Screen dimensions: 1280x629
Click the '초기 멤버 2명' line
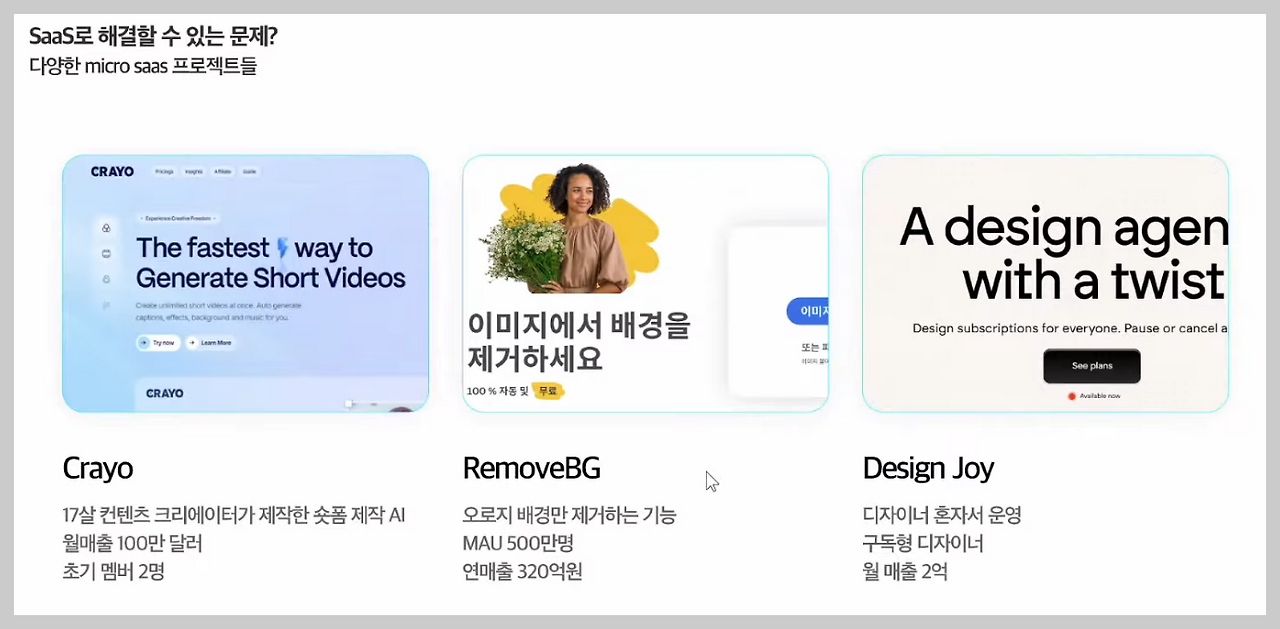(x=113, y=572)
